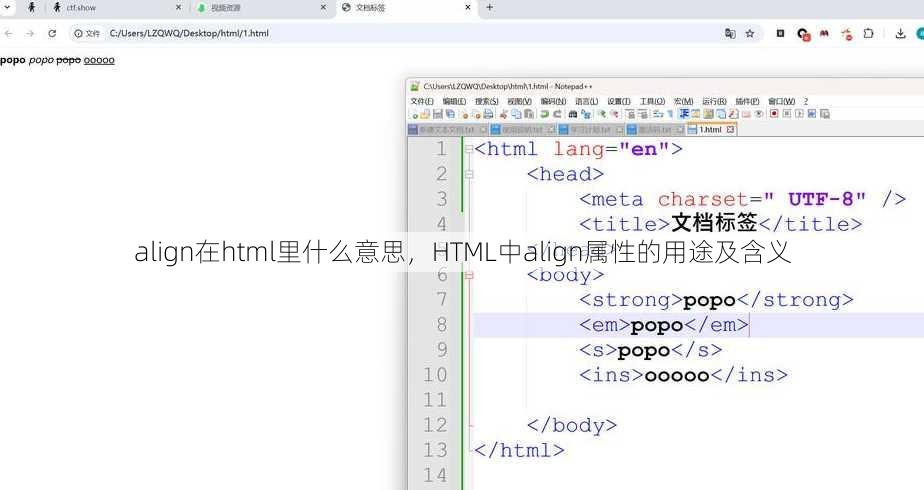Toggle vertical scroll sync in Notepad++ toolbar

point(630,114)
